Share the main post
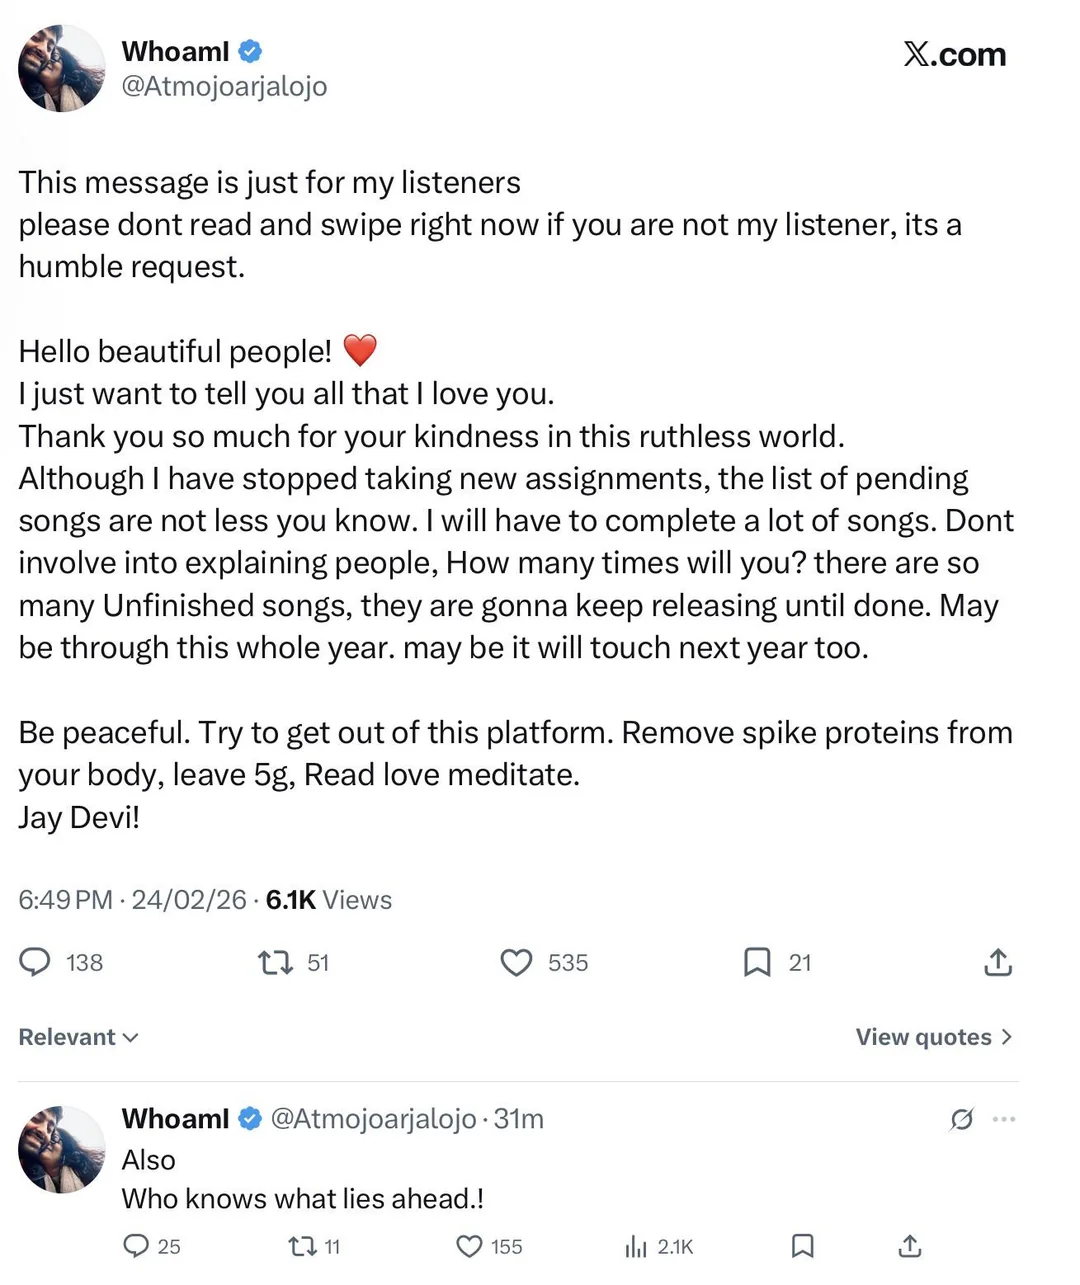 point(998,962)
